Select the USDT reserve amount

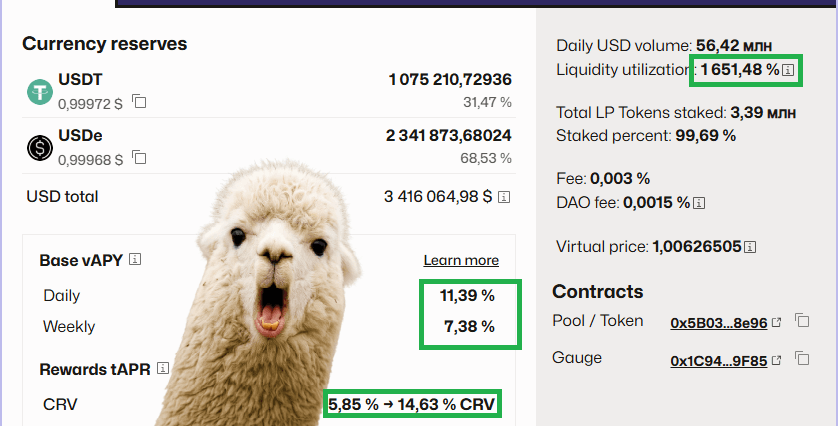coord(450,80)
